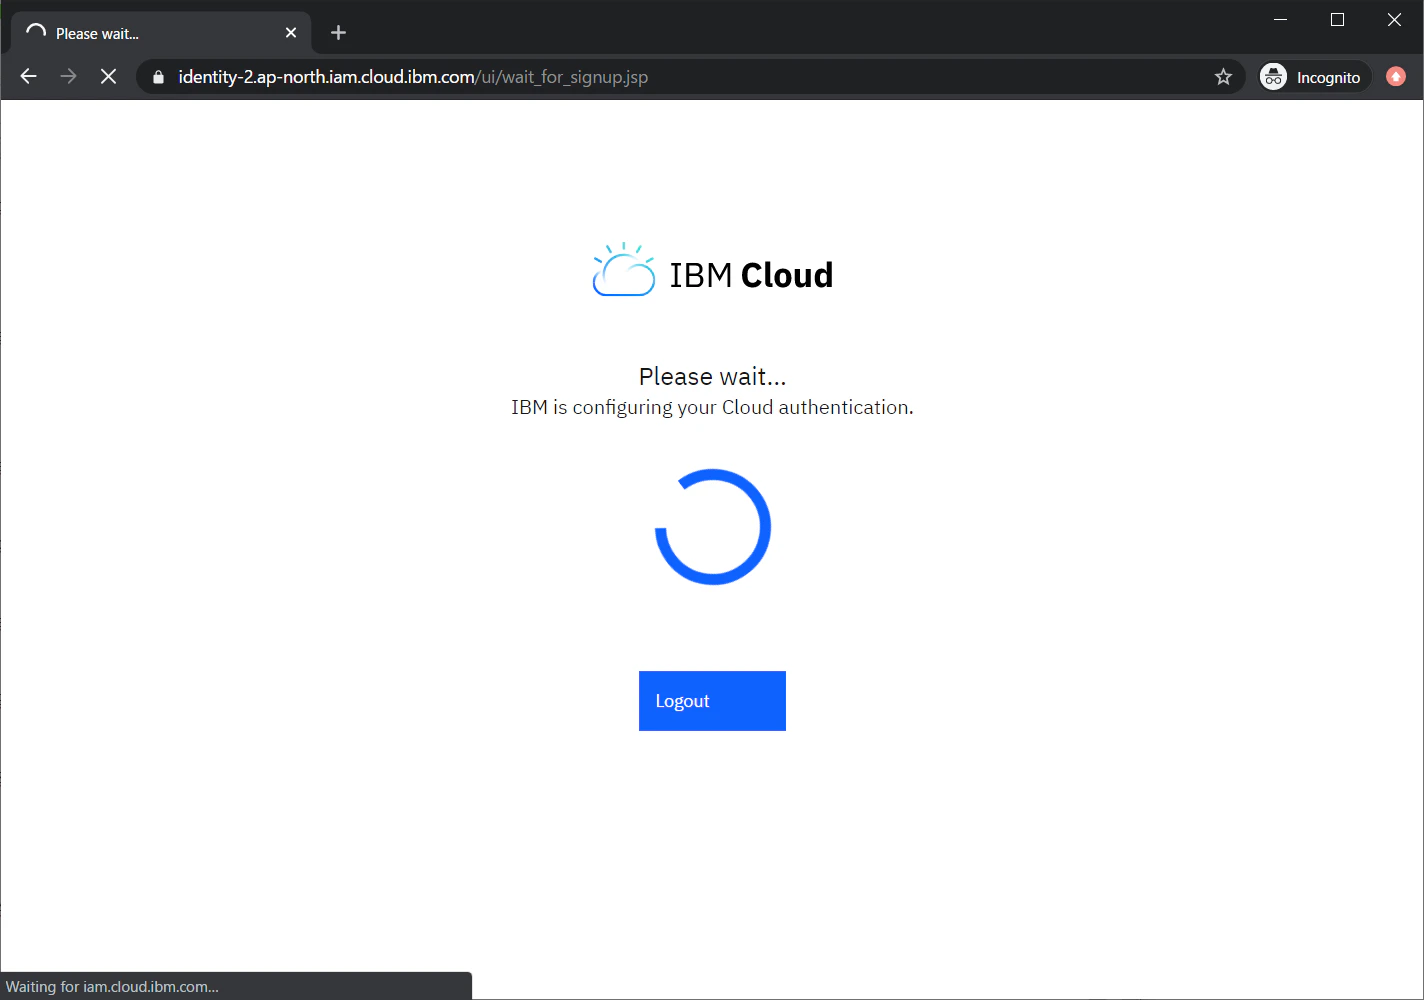This screenshot has width=1424, height=1000.
Task: Click "Waiting for iam.cloud.ibm.com..." status text
Action: (112, 987)
